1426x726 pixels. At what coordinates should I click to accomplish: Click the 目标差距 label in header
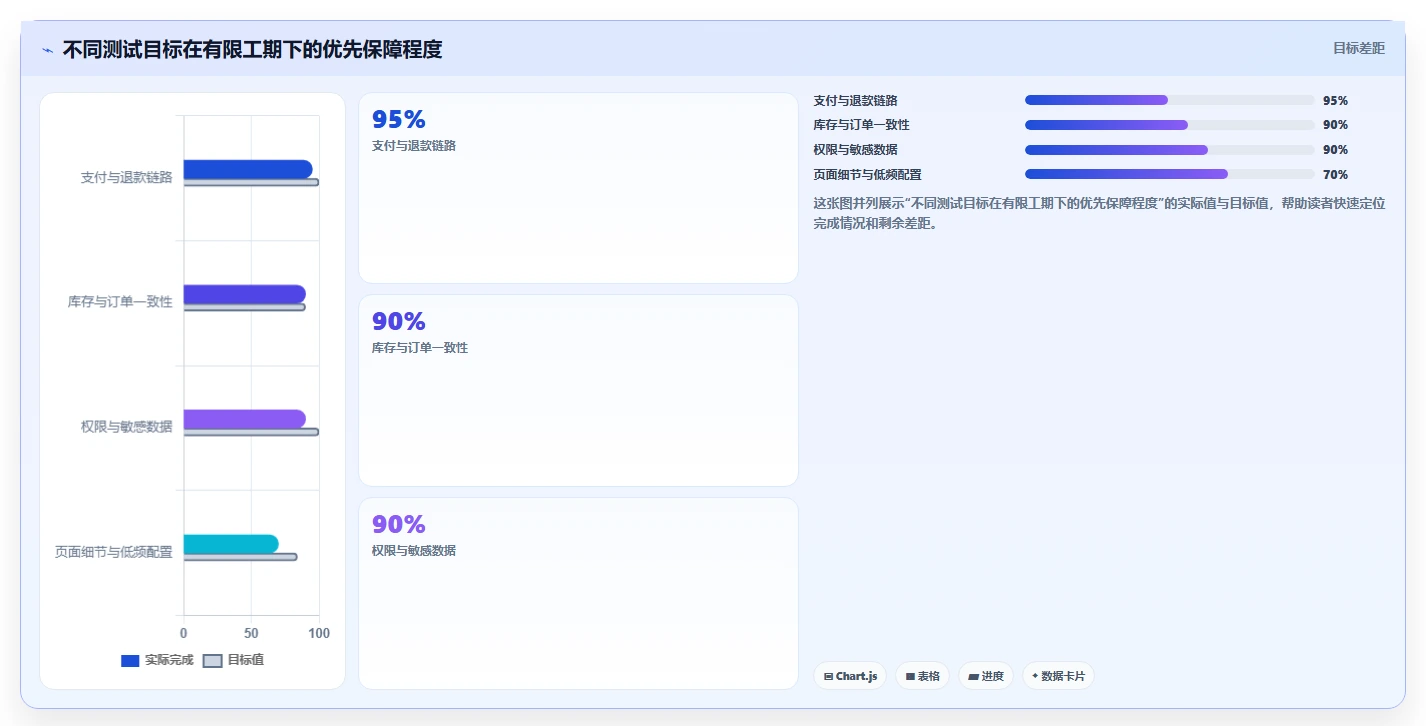coord(1359,48)
